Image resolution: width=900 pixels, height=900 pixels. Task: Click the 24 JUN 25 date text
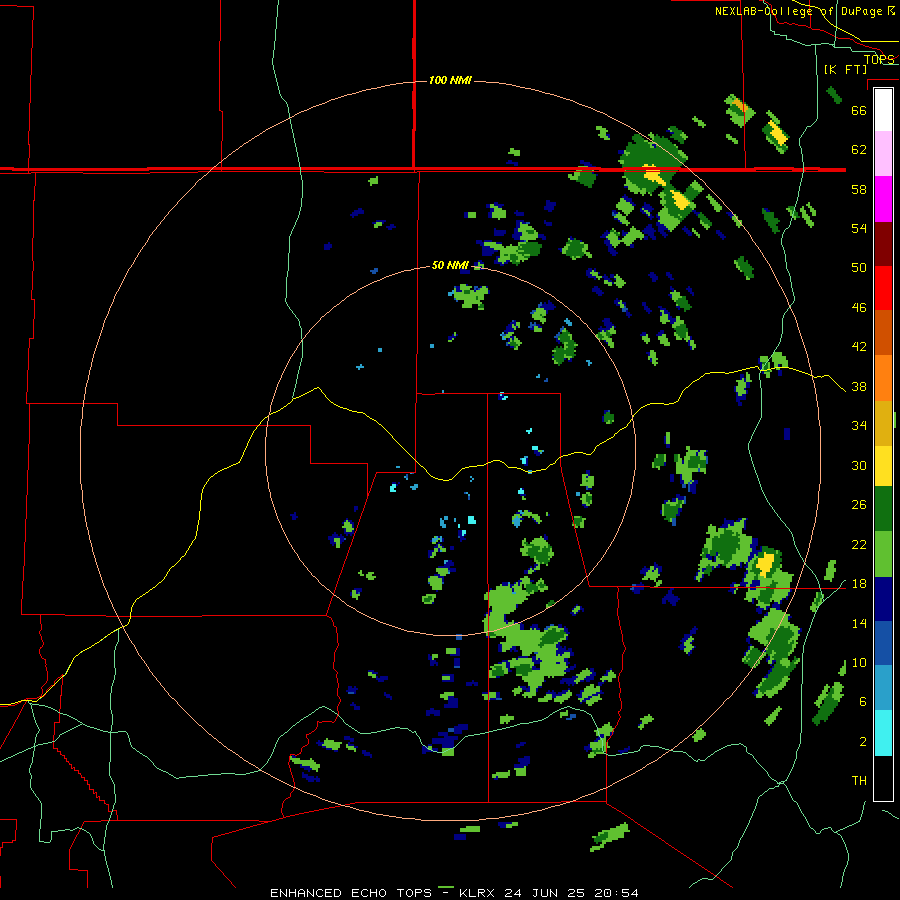tap(544, 893)
